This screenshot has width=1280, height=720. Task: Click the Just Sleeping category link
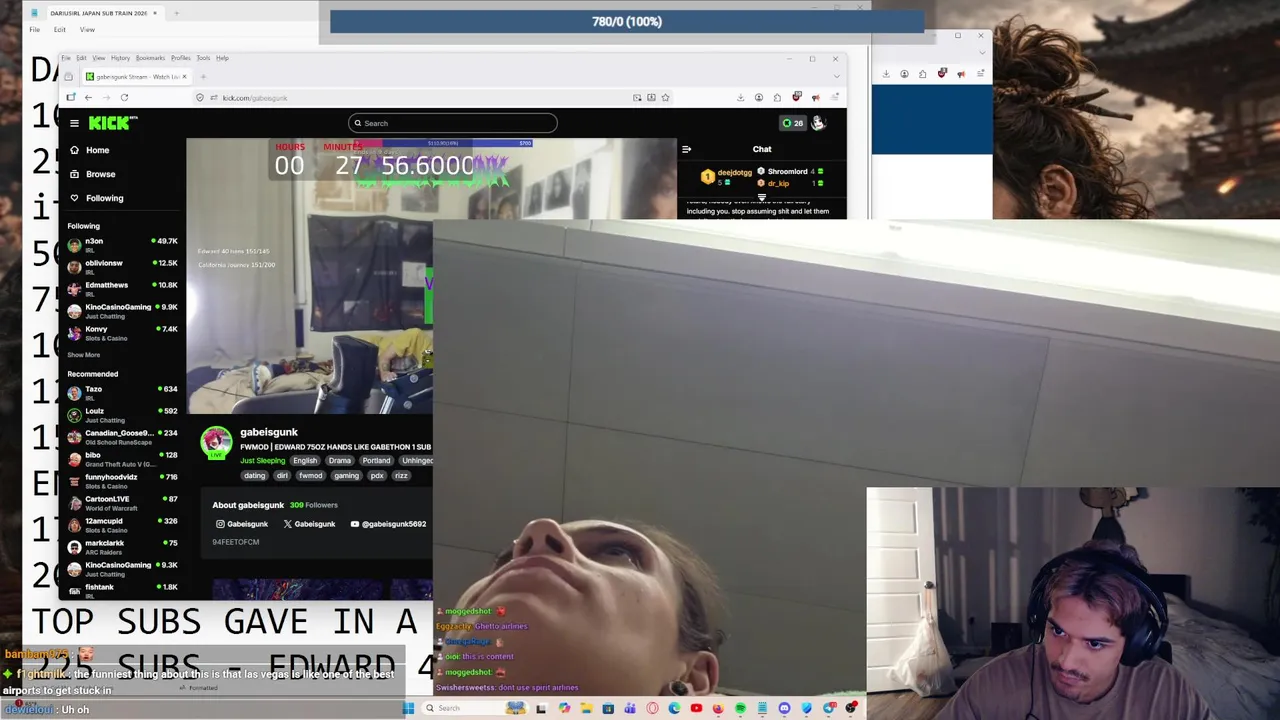click(x=263, y=461)
